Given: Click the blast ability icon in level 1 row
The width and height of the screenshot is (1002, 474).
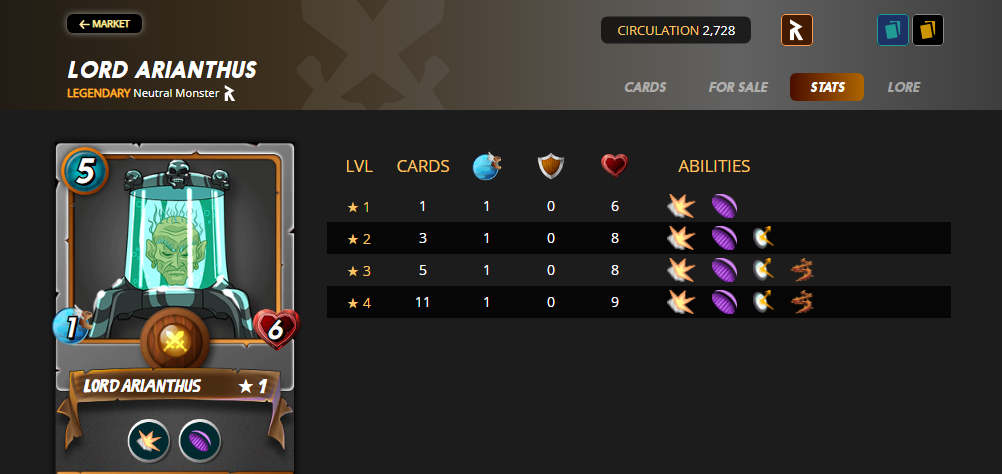Looking at the screenshot, I should point(681,206).
